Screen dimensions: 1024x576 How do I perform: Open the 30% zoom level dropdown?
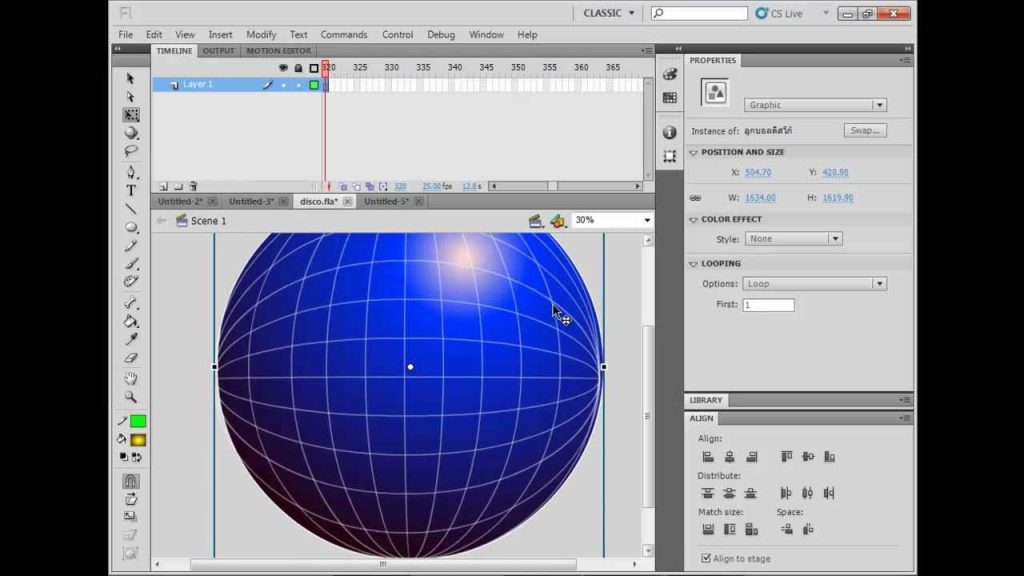(x=612, y=220)
